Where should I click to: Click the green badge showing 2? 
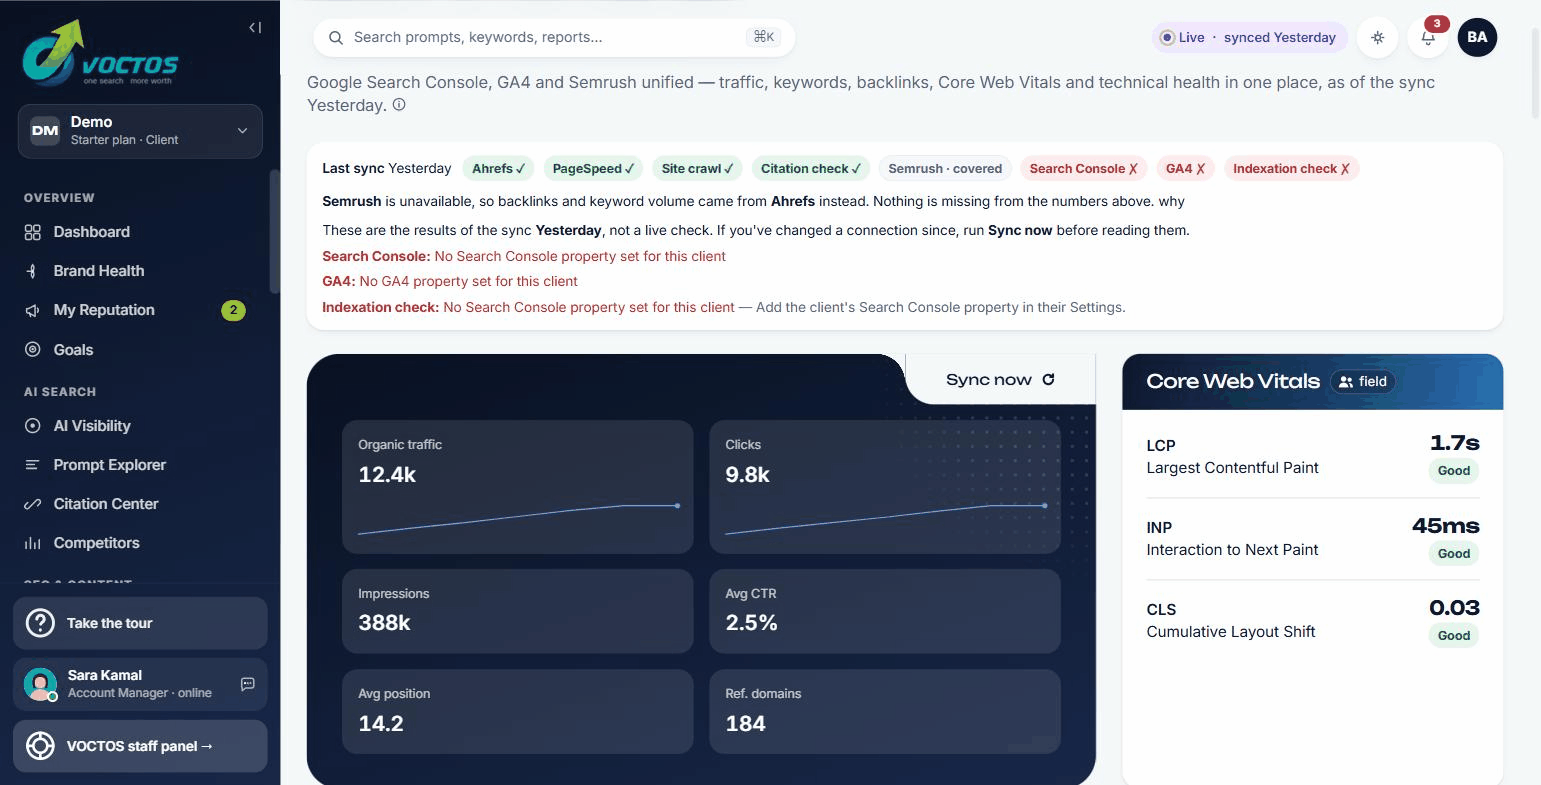tap(233, 310)
